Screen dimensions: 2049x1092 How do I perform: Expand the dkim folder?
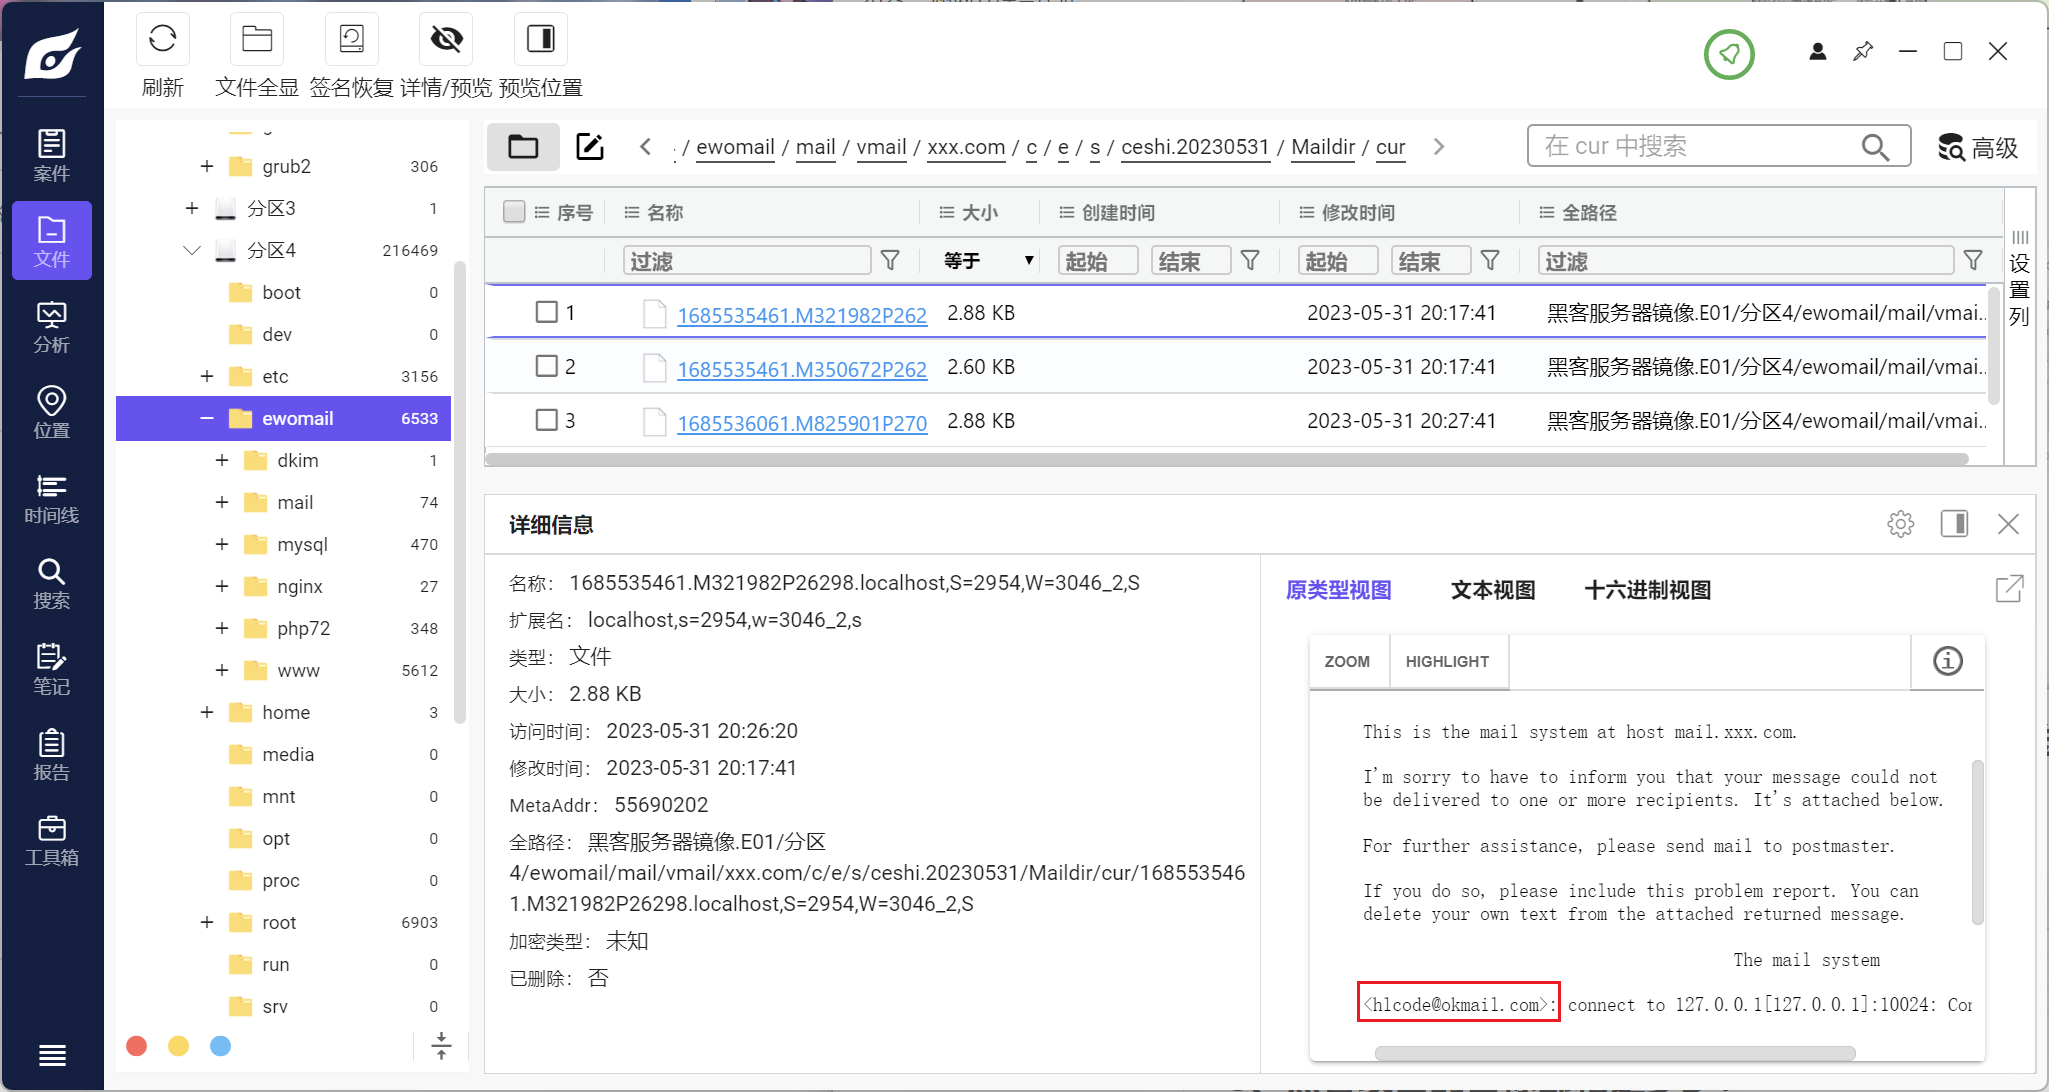222,460
